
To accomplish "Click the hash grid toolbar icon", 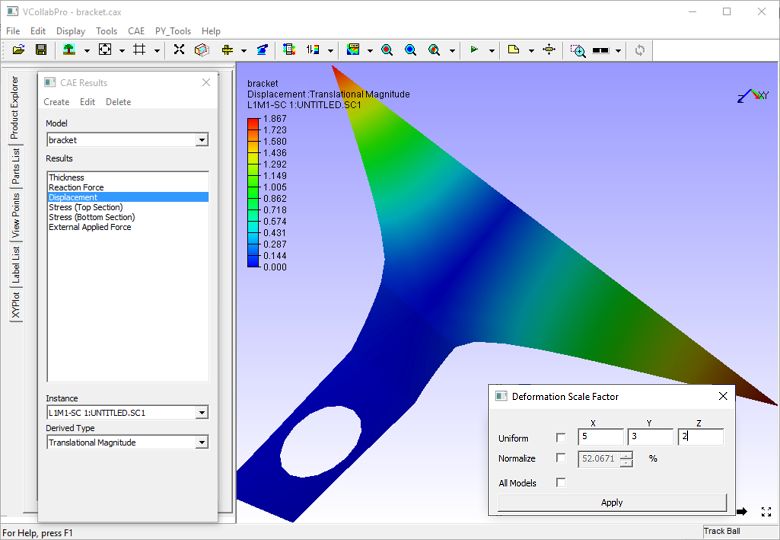I will pos(139,50).
